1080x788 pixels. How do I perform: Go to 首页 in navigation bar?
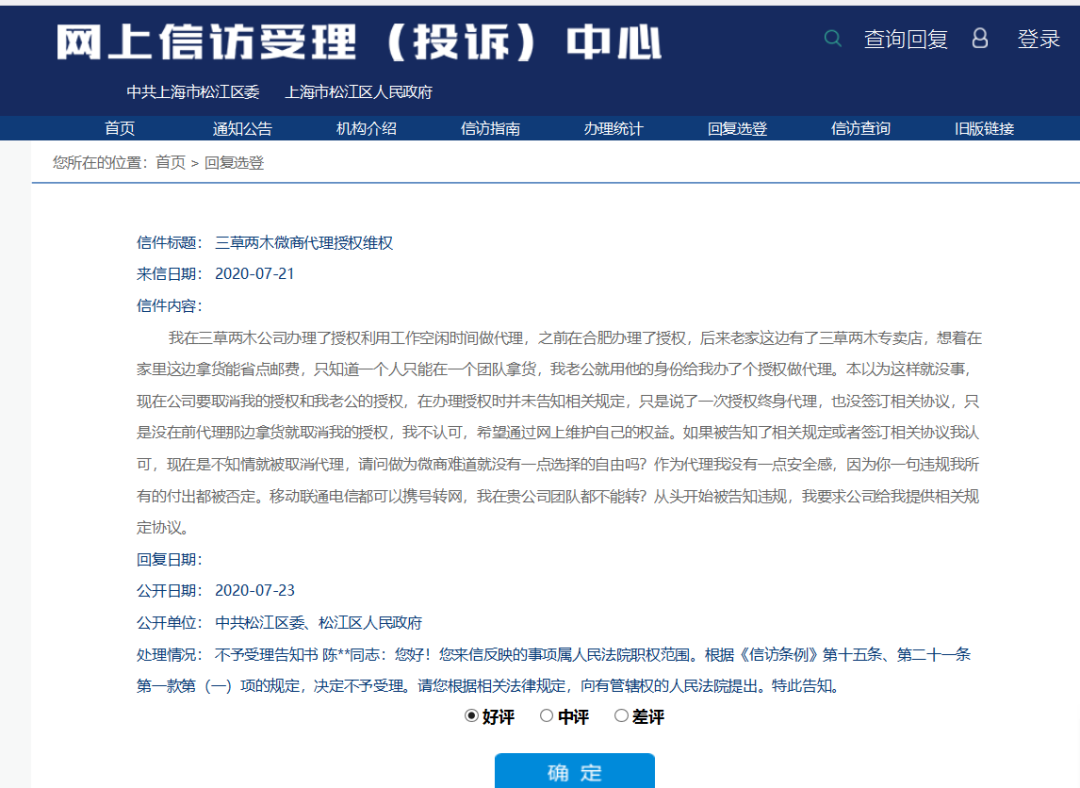click(120, 129)
